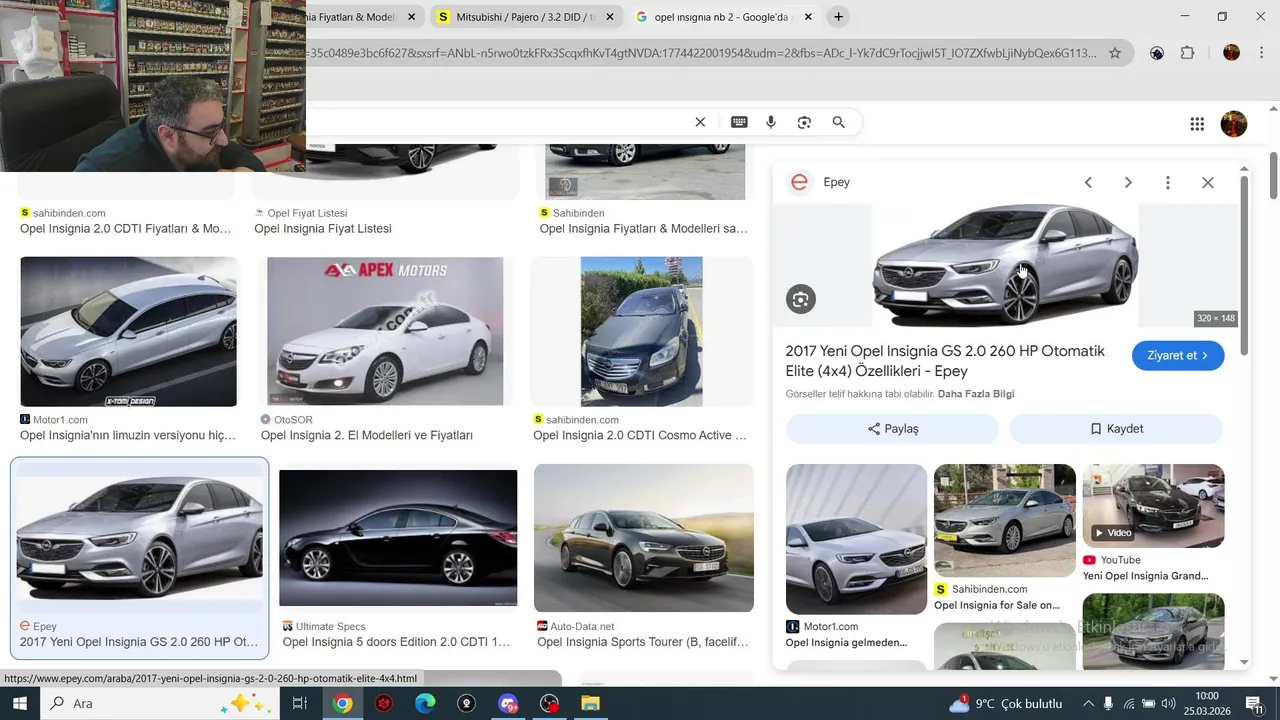Bookmark this page with the star icon
The image size is (1280, 720).
1115,53
